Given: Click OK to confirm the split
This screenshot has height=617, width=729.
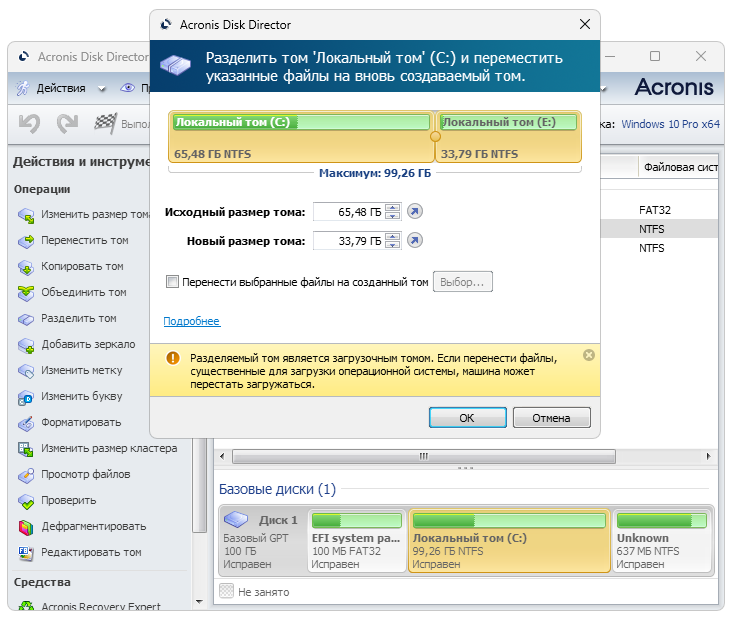Looking at the screenshot, I should coord(467,418).
